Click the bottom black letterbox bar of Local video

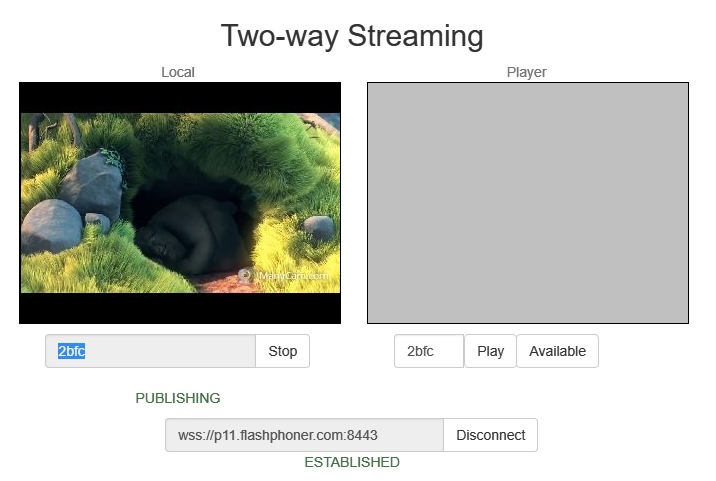pos(180,308)
